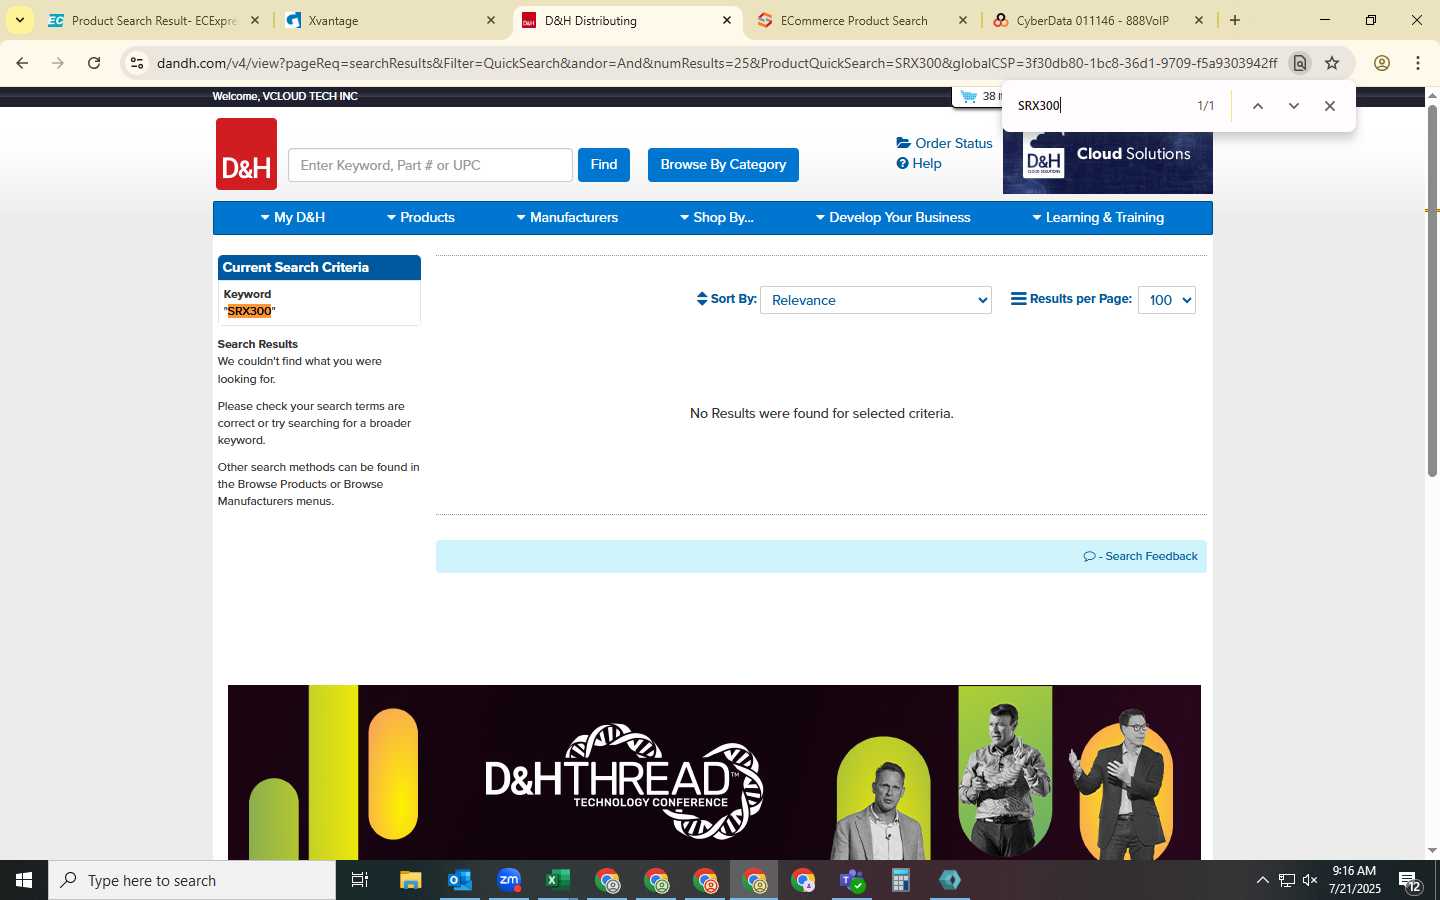Screen dimensions: 1440x900
Task: Open the Windows Start menu
Action: point(24,880)
